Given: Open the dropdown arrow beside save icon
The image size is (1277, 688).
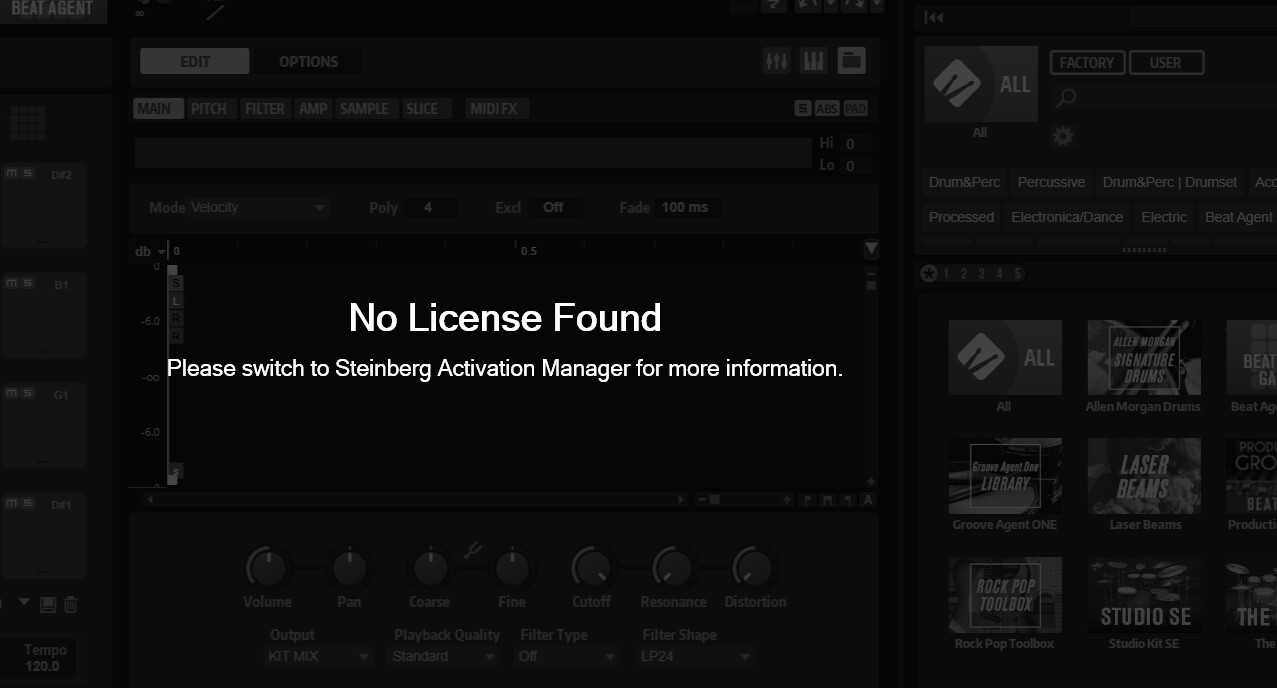Looking at the screenshot, I should tap(26, 604).
